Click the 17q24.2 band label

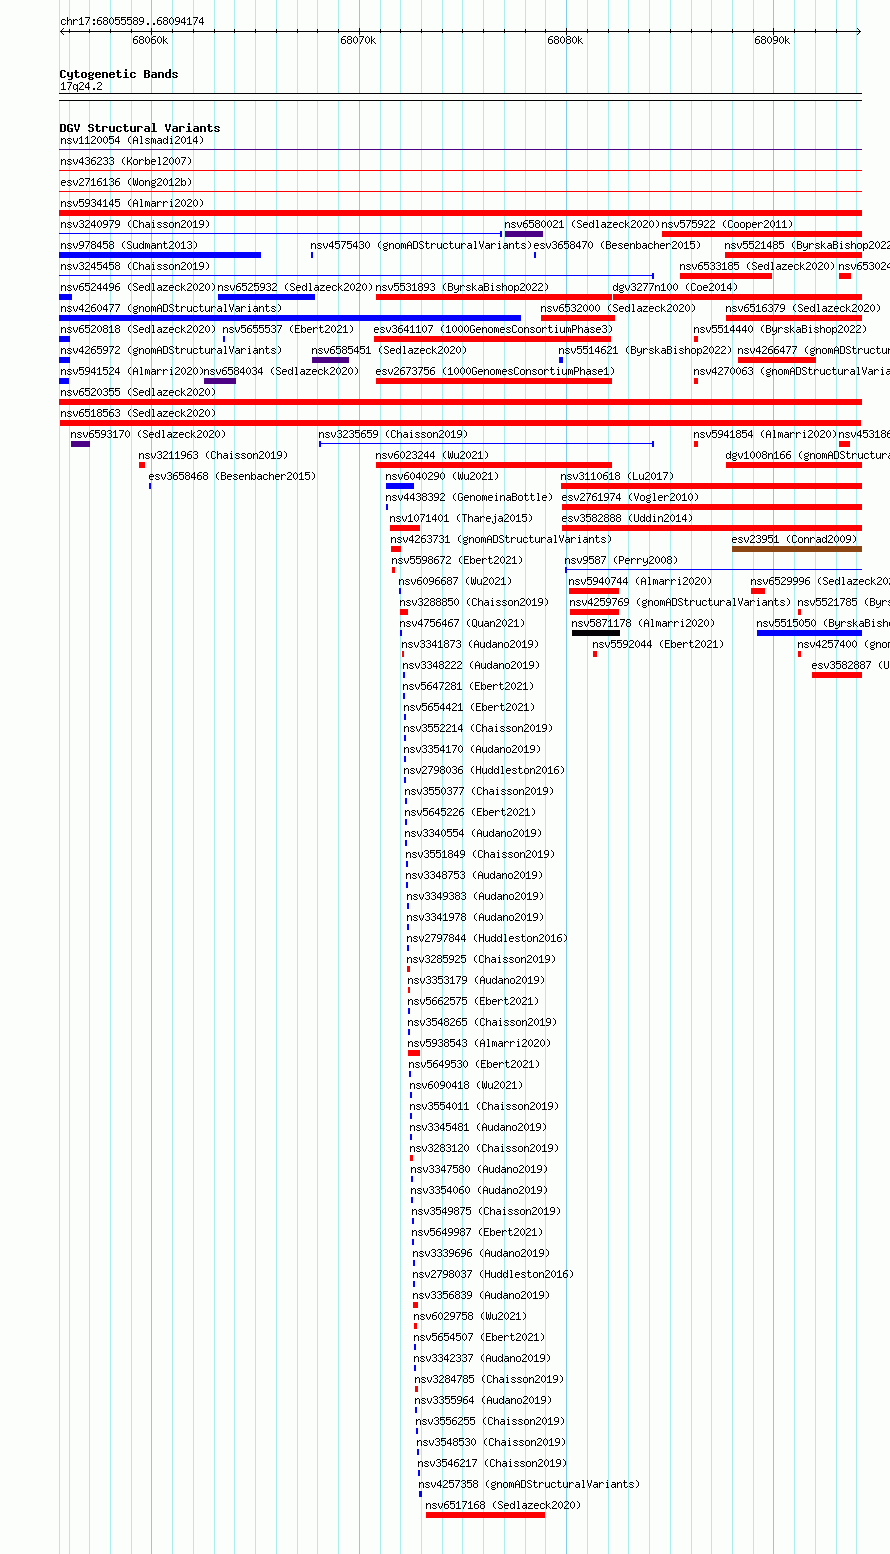tap(81, 86)
